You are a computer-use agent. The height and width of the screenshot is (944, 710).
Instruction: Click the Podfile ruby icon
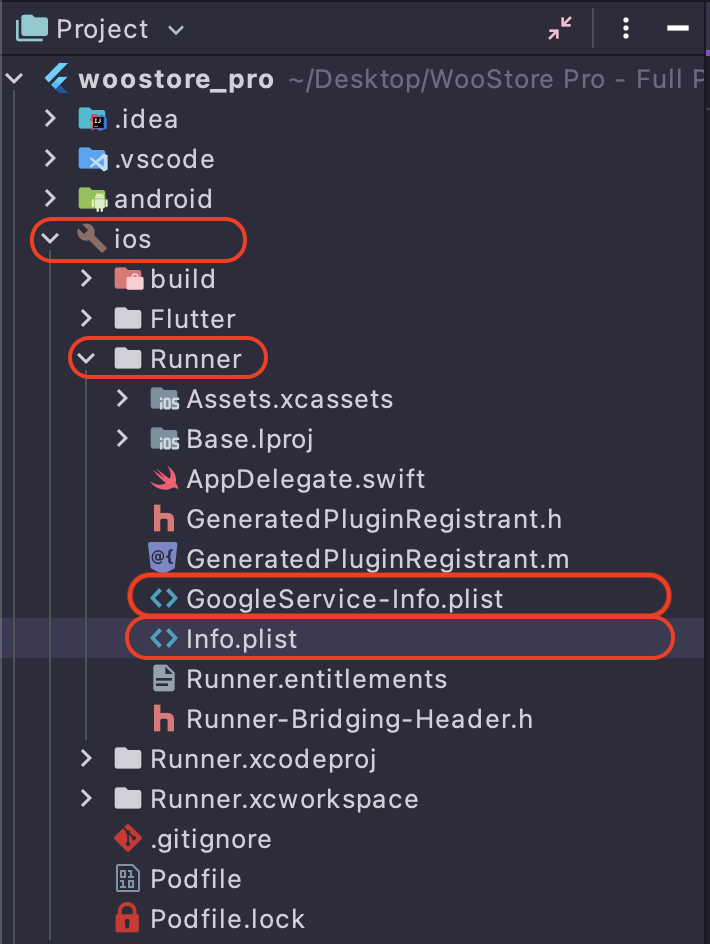click(x=127, y=879)
